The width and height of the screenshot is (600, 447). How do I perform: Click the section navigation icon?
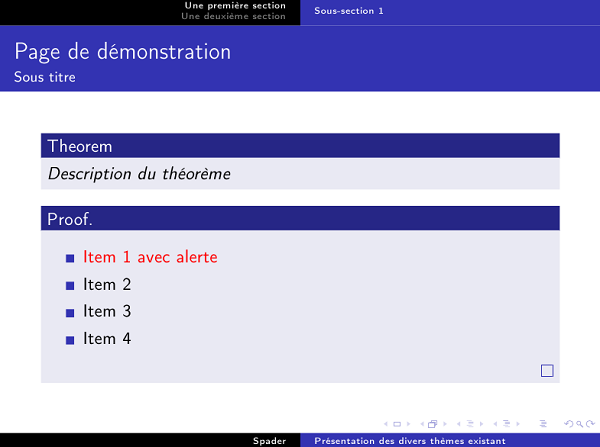506,424
